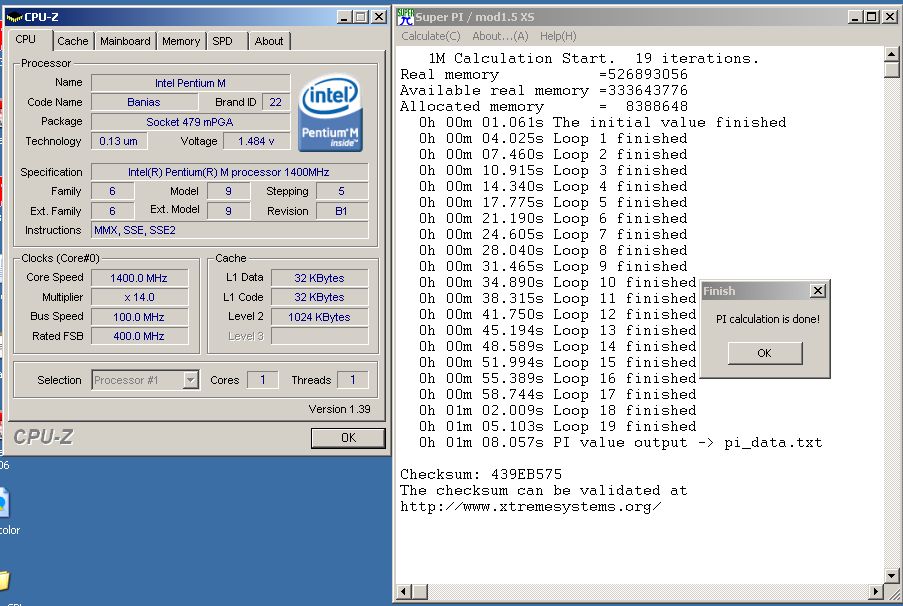Click the Code Name value 'Banias'
Image resolution: width=903 pixels, height=606 pixels.
tap(144, 103)
